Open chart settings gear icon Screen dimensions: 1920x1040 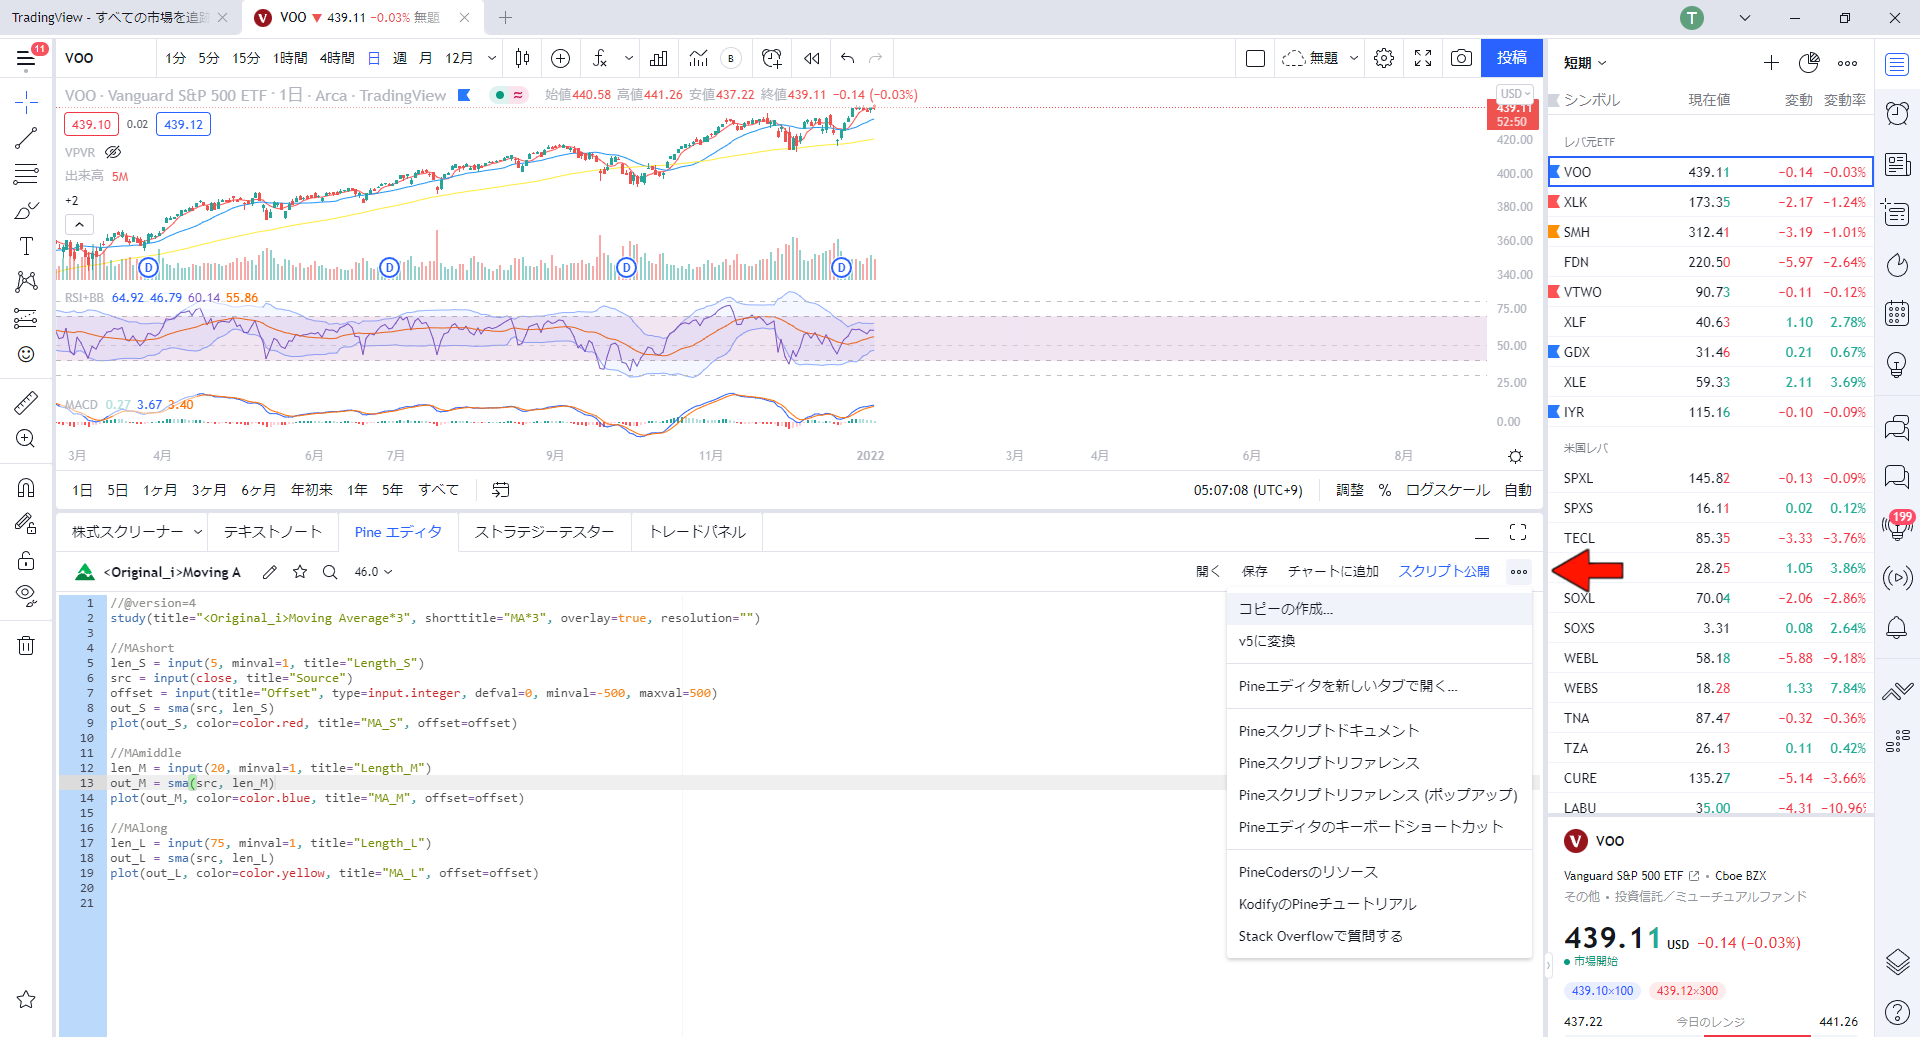[x=1384, y=59]
